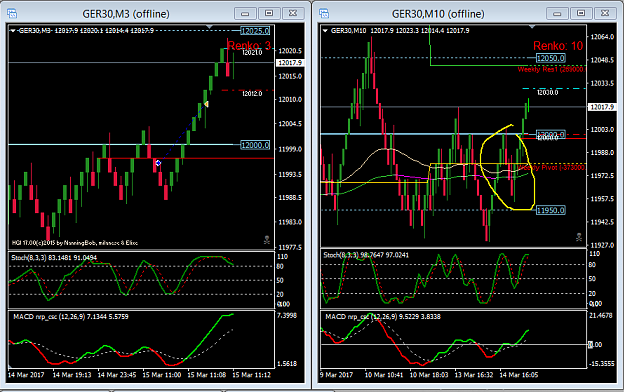625x392 pixels.
Task: Click the chart icon in GER30,M10 title bar
Action: (x=324, y=14)
